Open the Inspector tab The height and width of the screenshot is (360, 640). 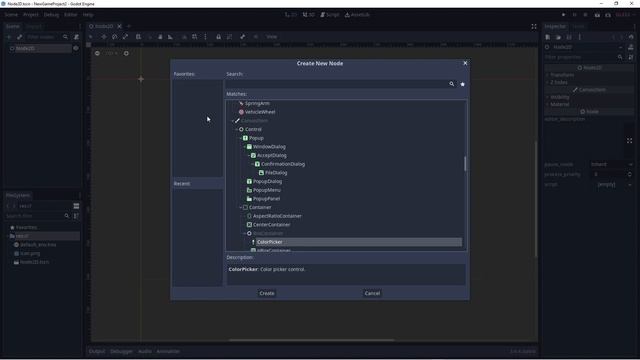coord(555,26)
